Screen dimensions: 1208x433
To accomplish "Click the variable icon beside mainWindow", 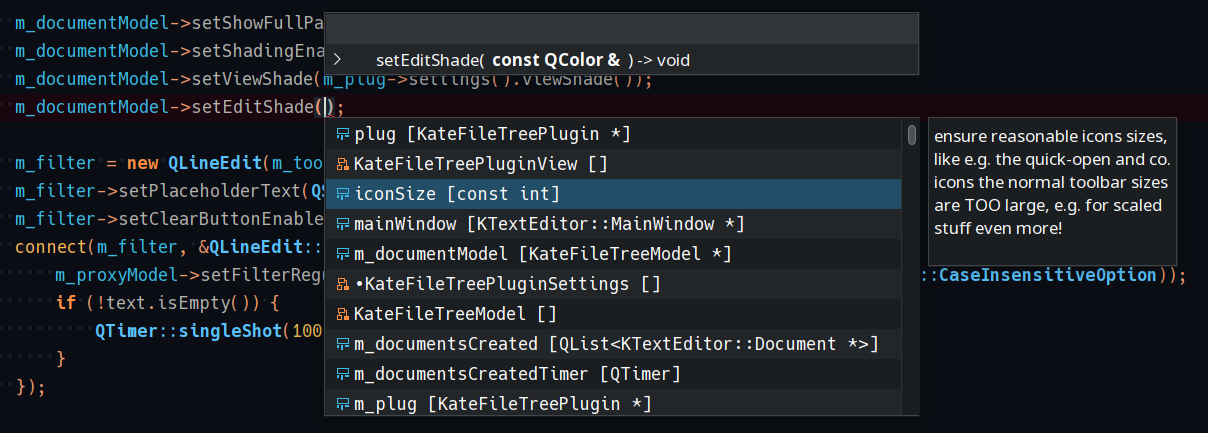I will pos(343,224).
